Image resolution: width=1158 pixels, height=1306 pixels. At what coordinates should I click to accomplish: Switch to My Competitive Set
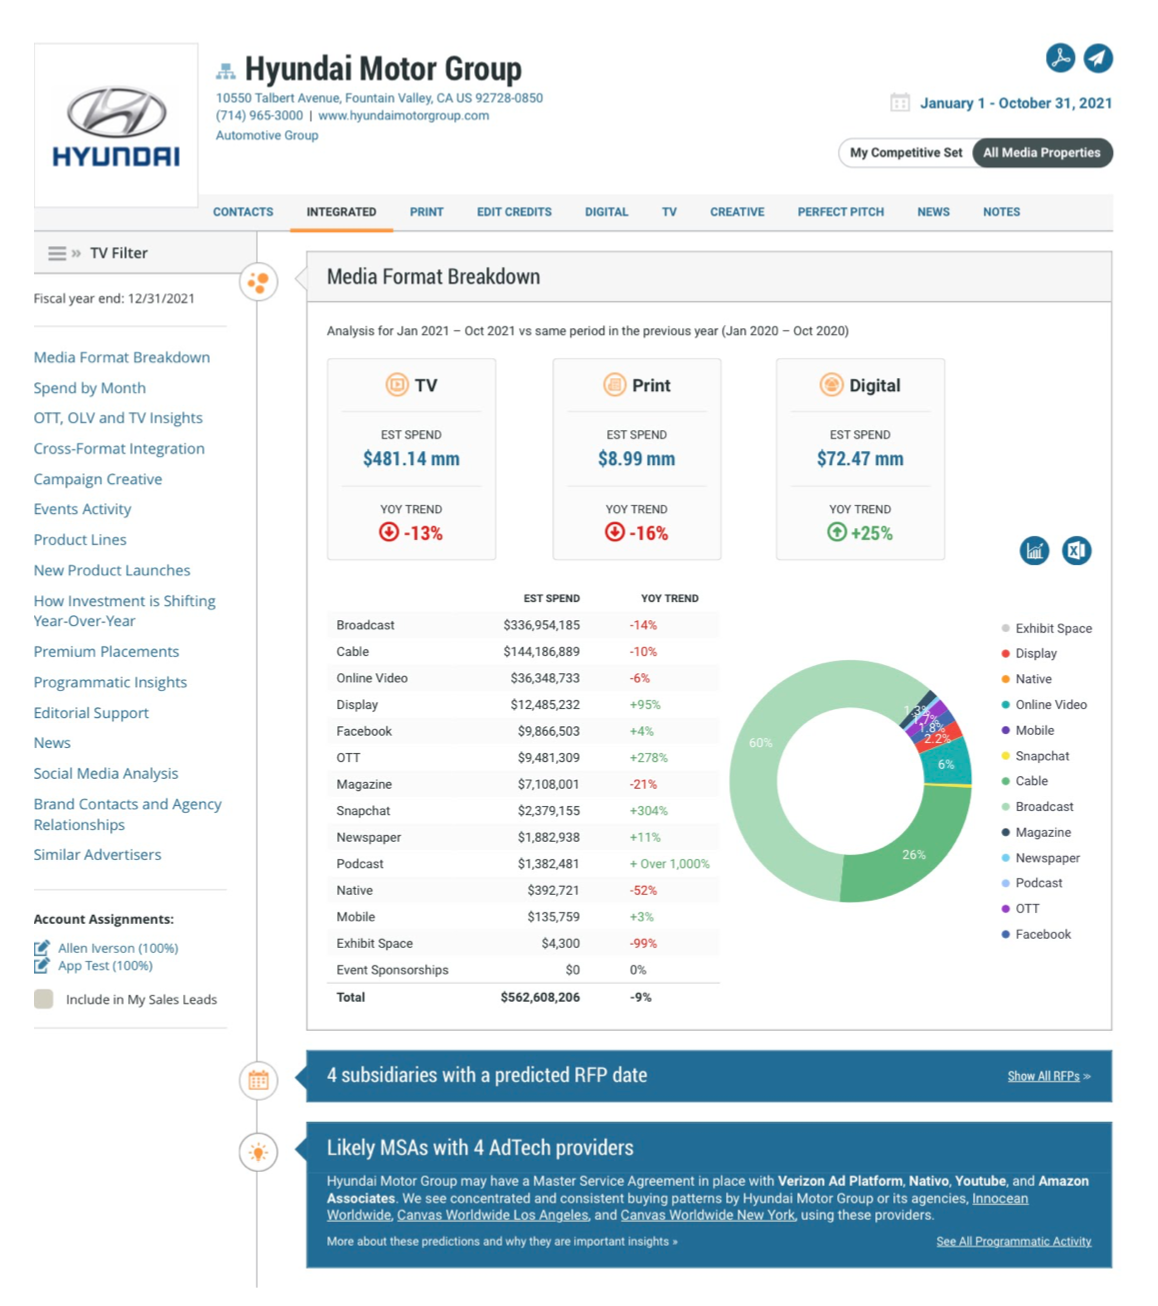pos(906,153)
